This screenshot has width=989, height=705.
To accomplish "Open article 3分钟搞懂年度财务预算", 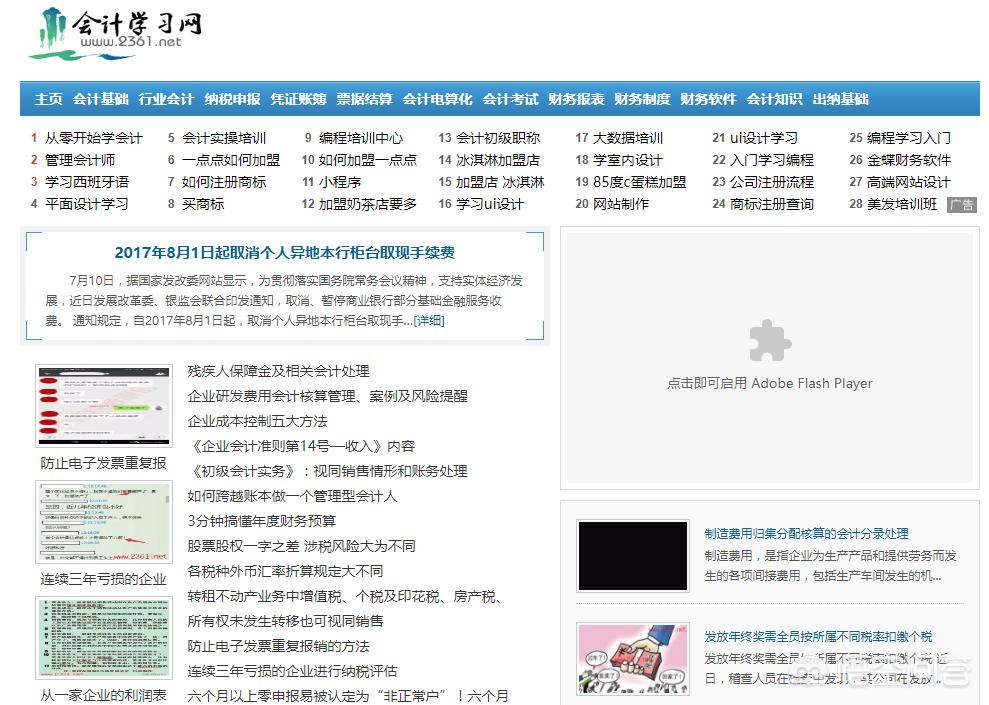I will 262,521.
